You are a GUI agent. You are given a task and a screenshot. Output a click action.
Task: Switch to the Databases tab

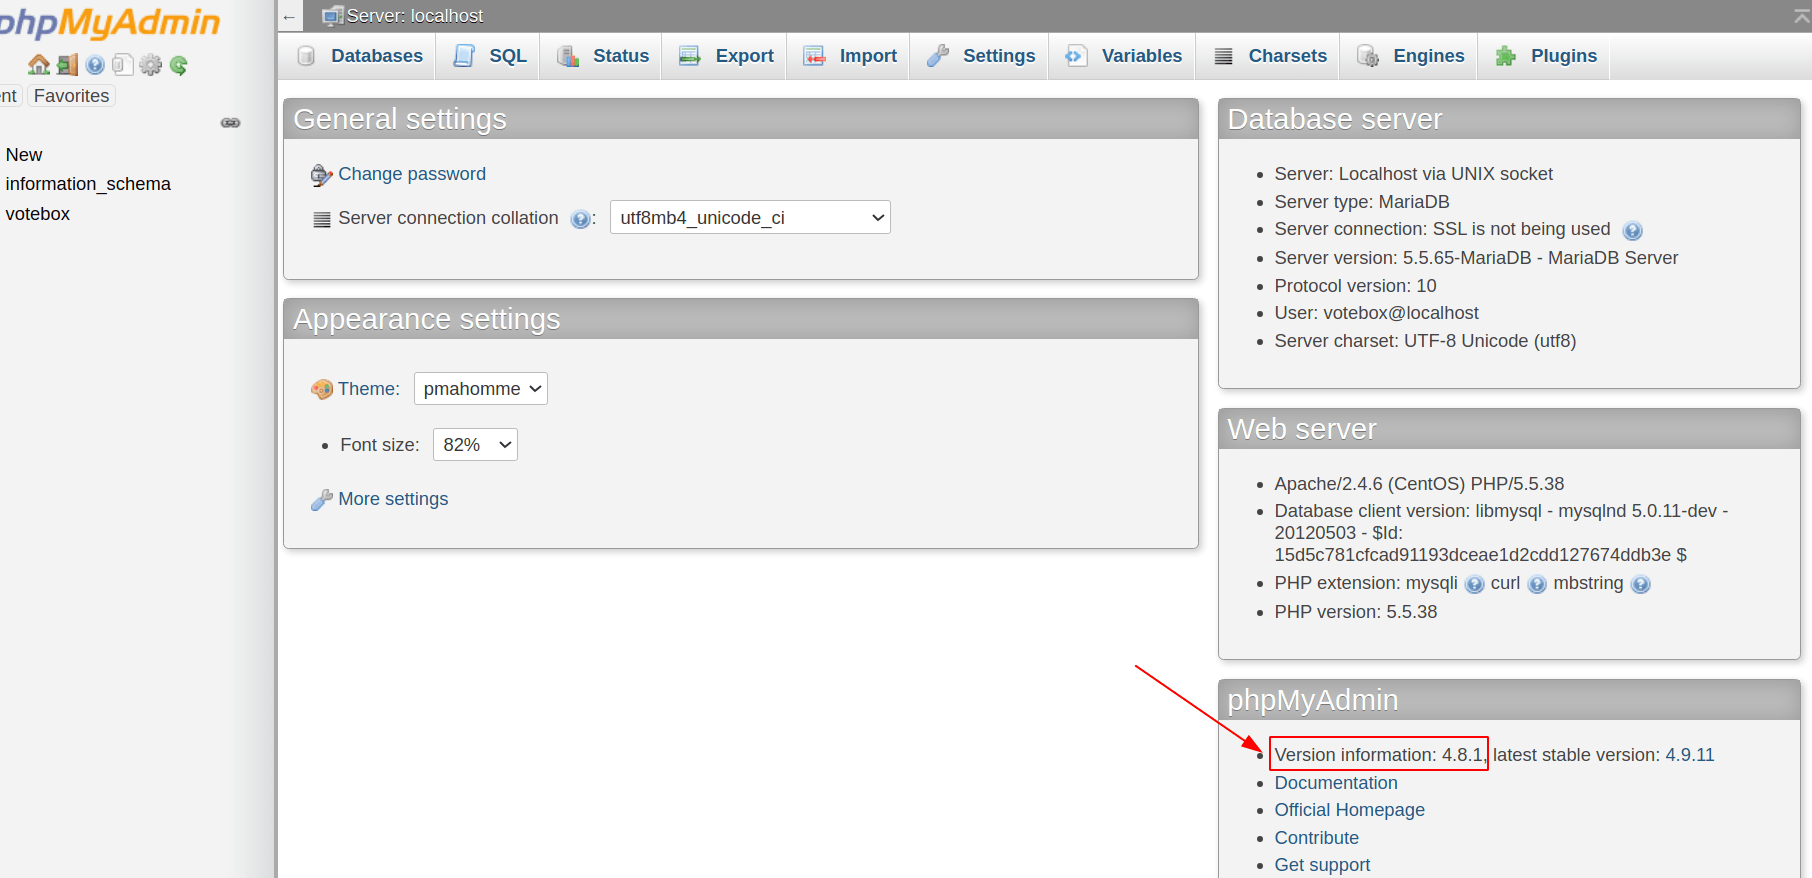click(x=361, y=56)
